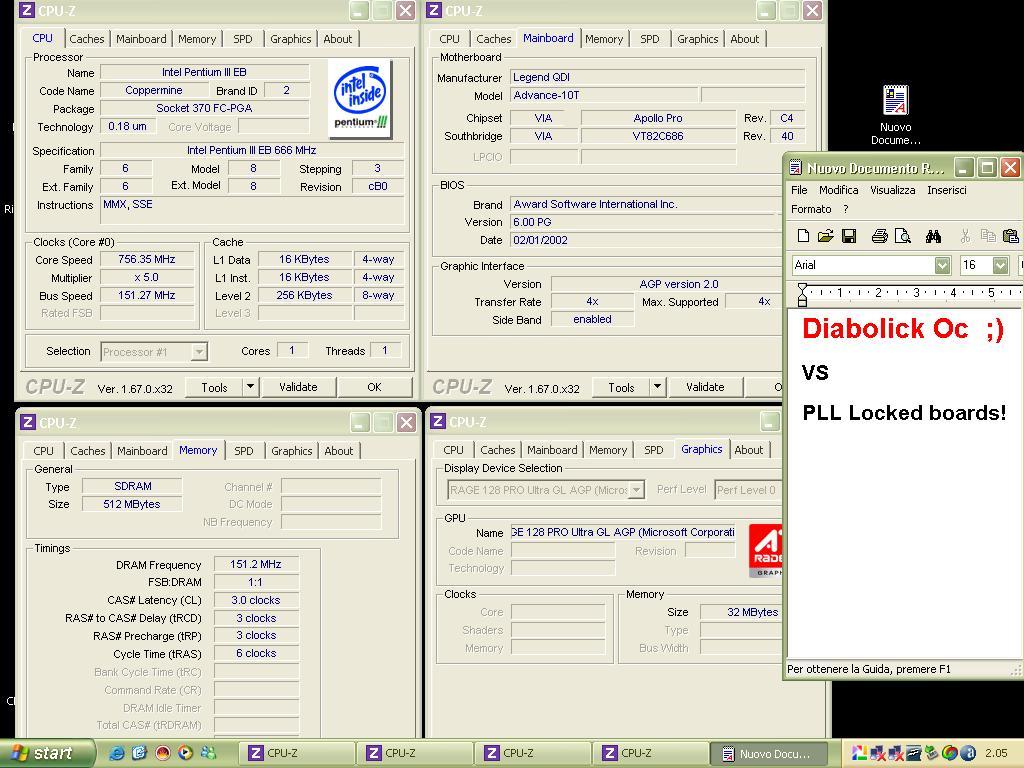This screenshot has width=1024, height=768.
Task: Open the File menu in WordPad
Action: click(799, 190)
